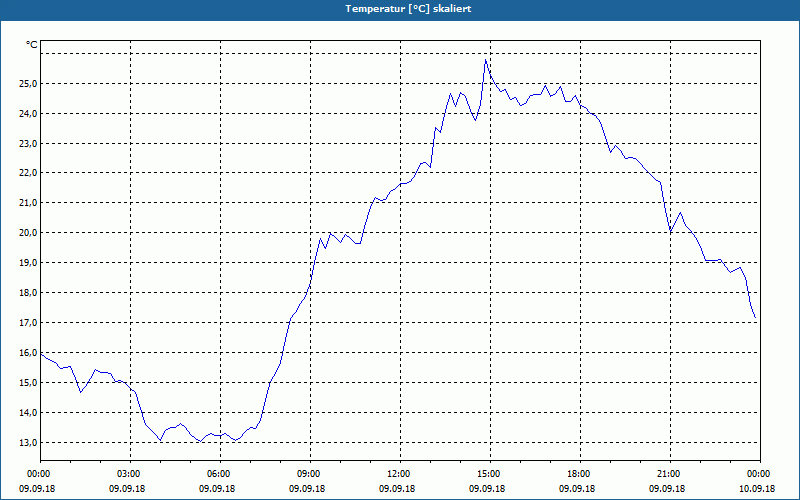Click the 'Temperatur [°C] skaliert' chart title

408,9
